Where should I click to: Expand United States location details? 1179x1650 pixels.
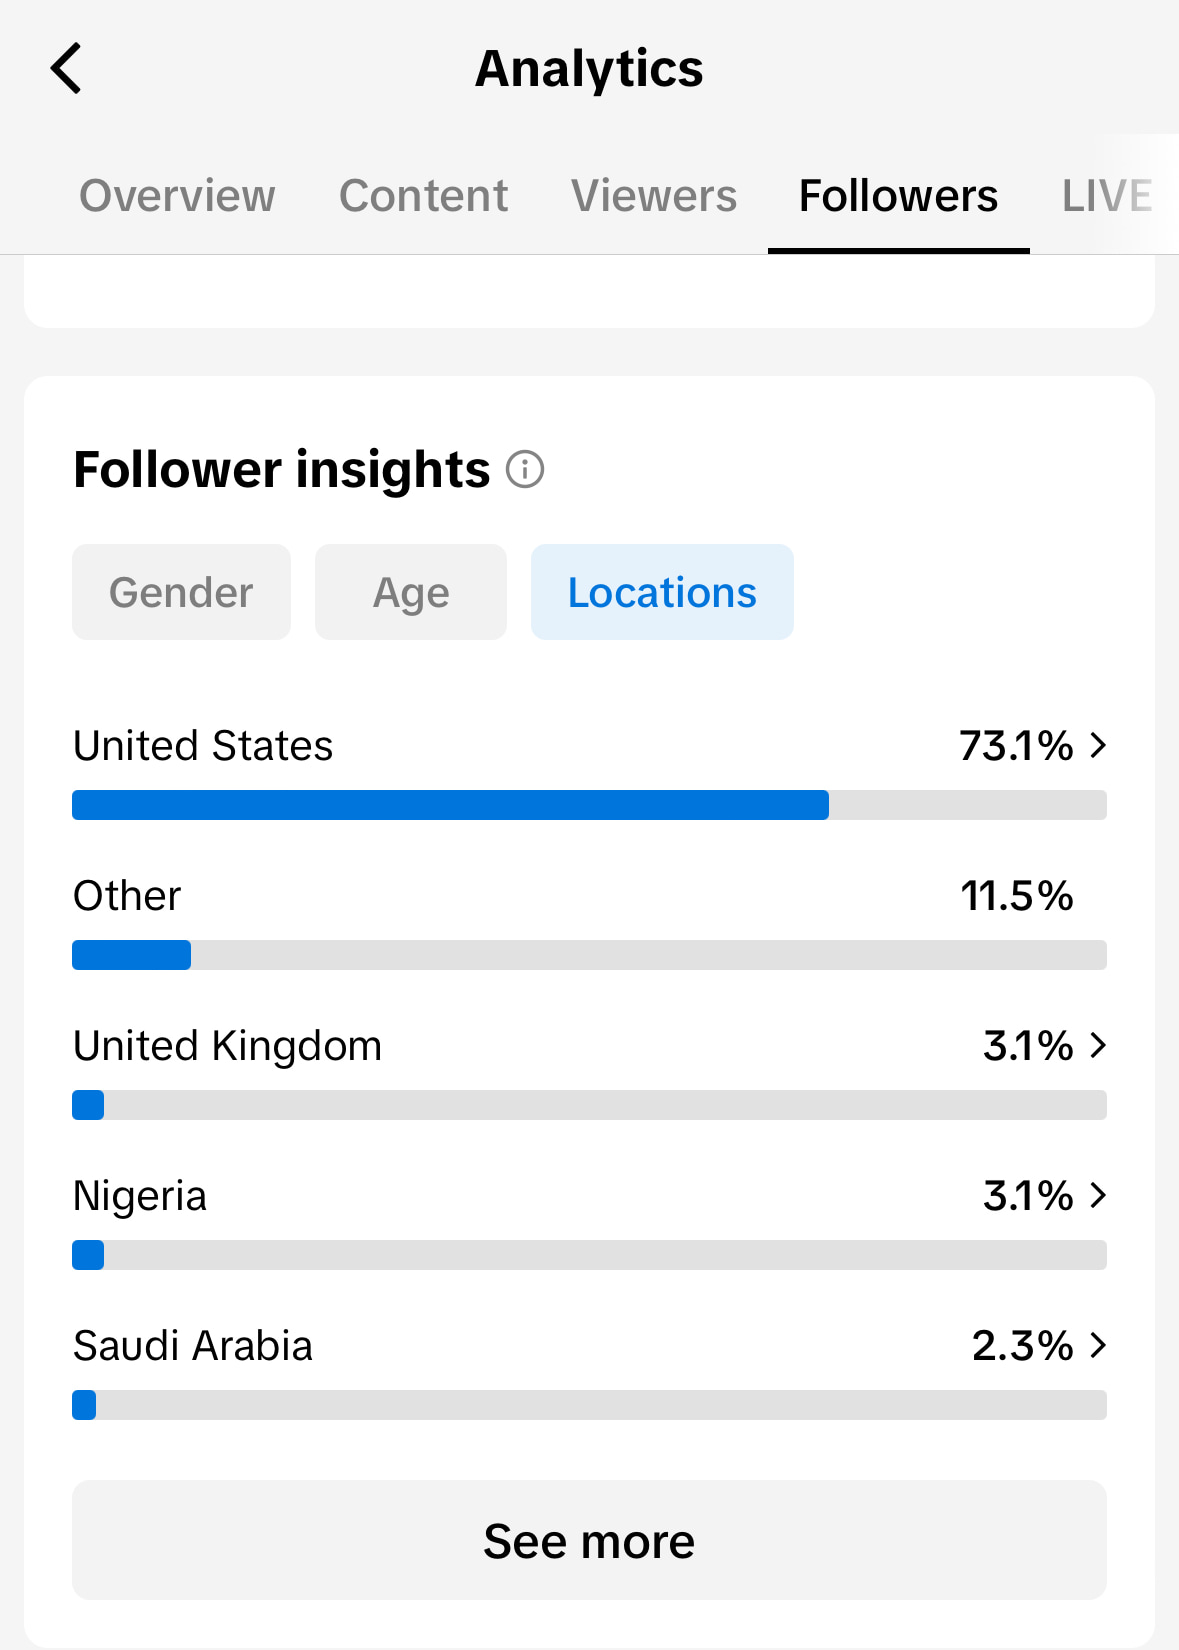(x=1097, y=746)
